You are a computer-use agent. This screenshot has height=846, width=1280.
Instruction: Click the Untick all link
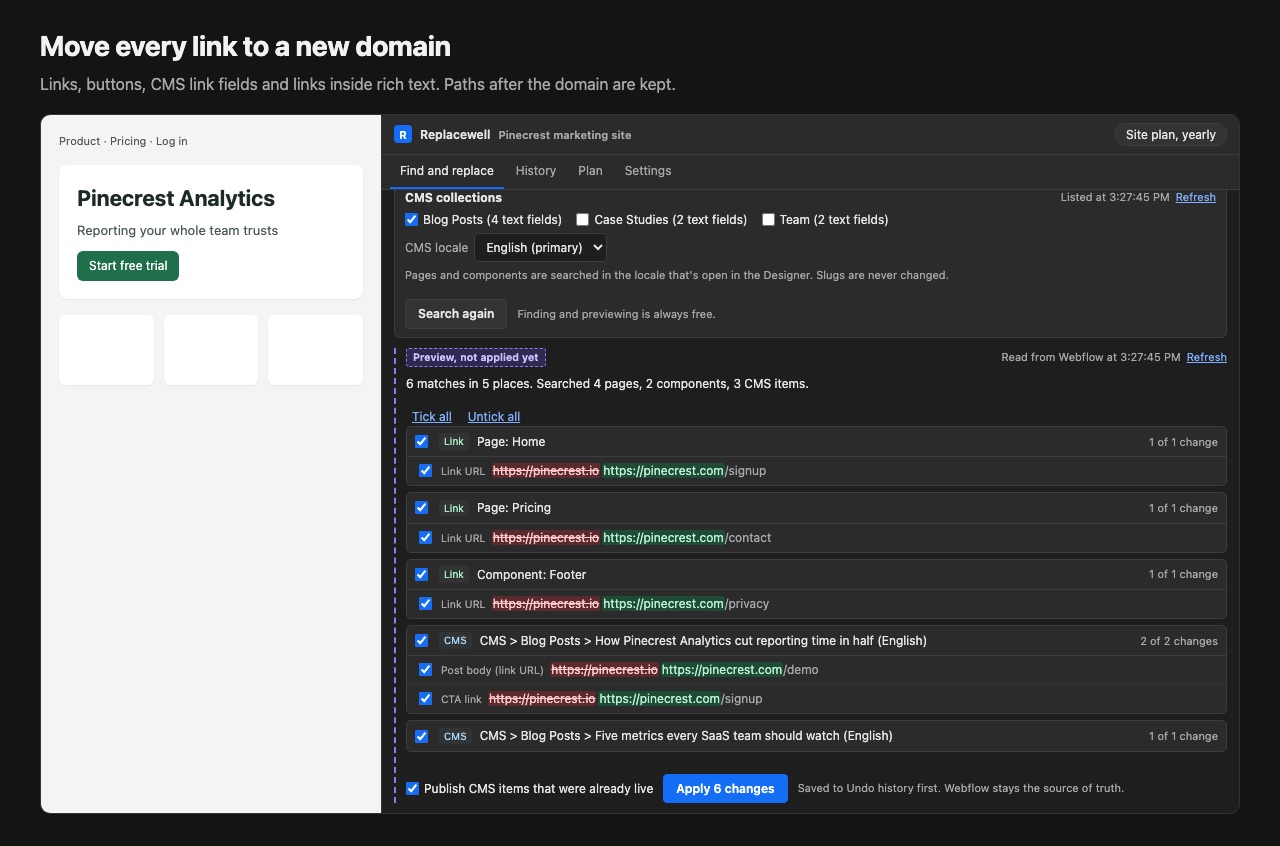coord(494,417)
